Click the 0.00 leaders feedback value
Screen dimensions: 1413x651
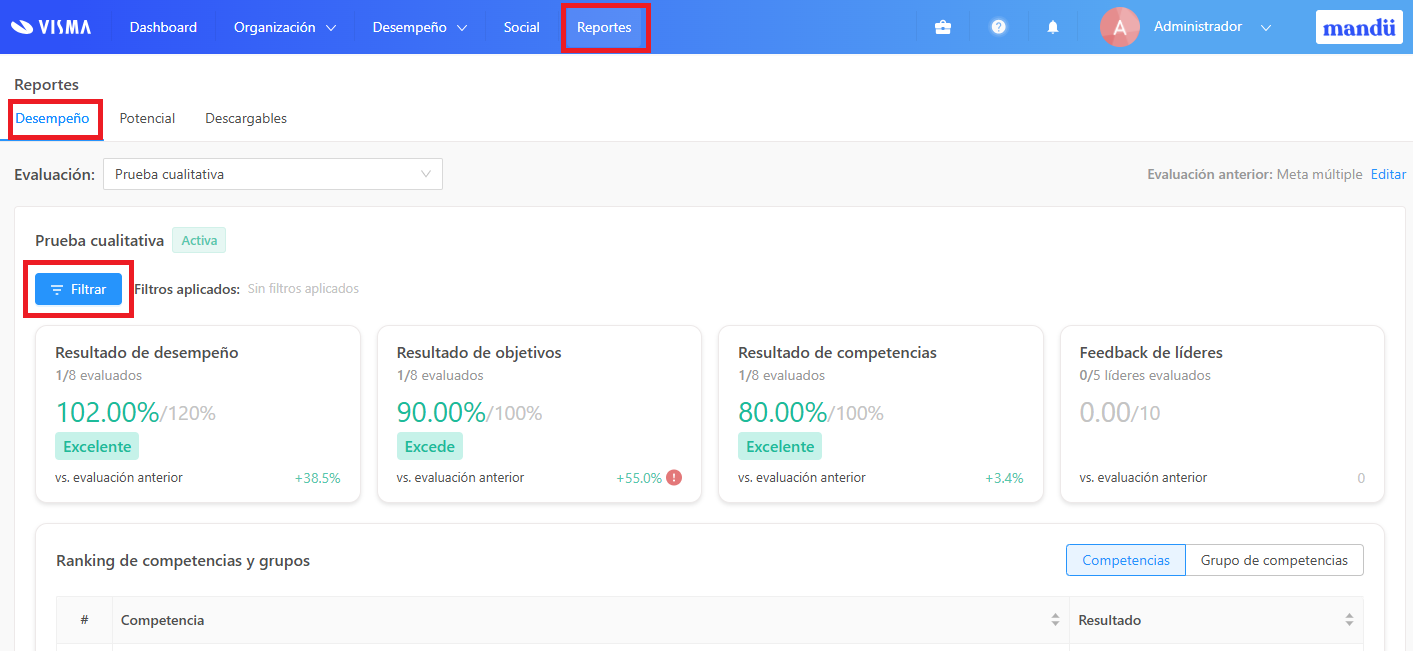tap(1105, 412)
